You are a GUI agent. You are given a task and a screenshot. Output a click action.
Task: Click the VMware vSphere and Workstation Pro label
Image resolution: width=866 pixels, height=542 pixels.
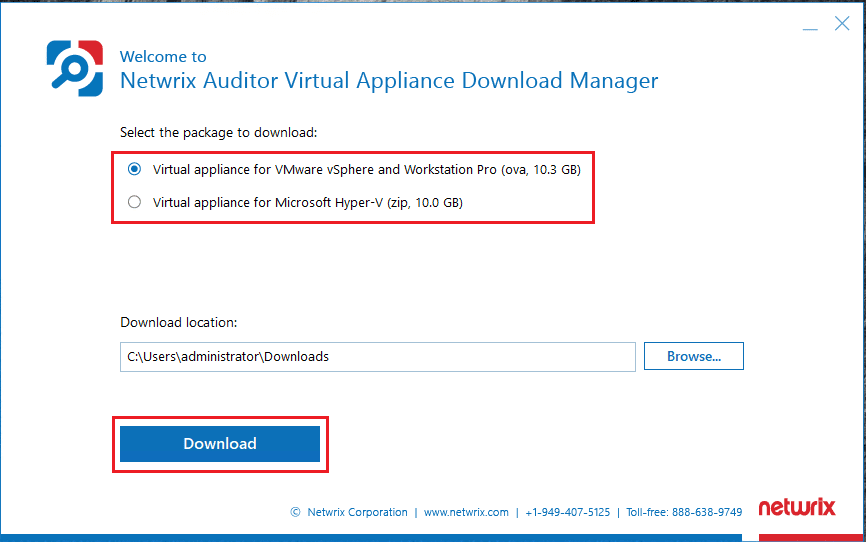tap(366, 170)
